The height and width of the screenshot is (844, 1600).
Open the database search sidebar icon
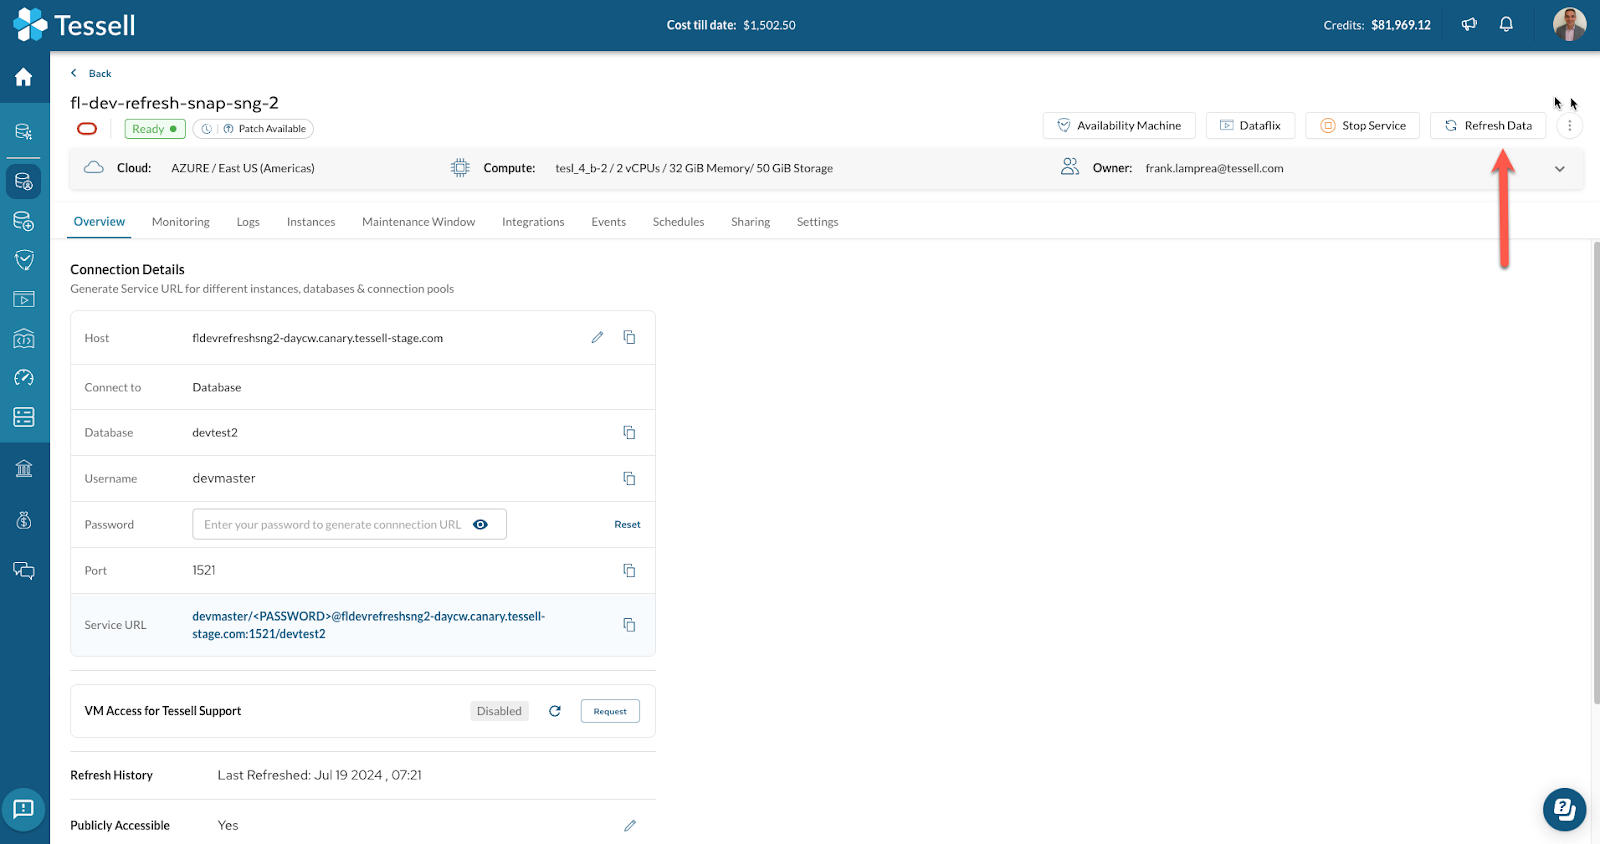point(24,131)
